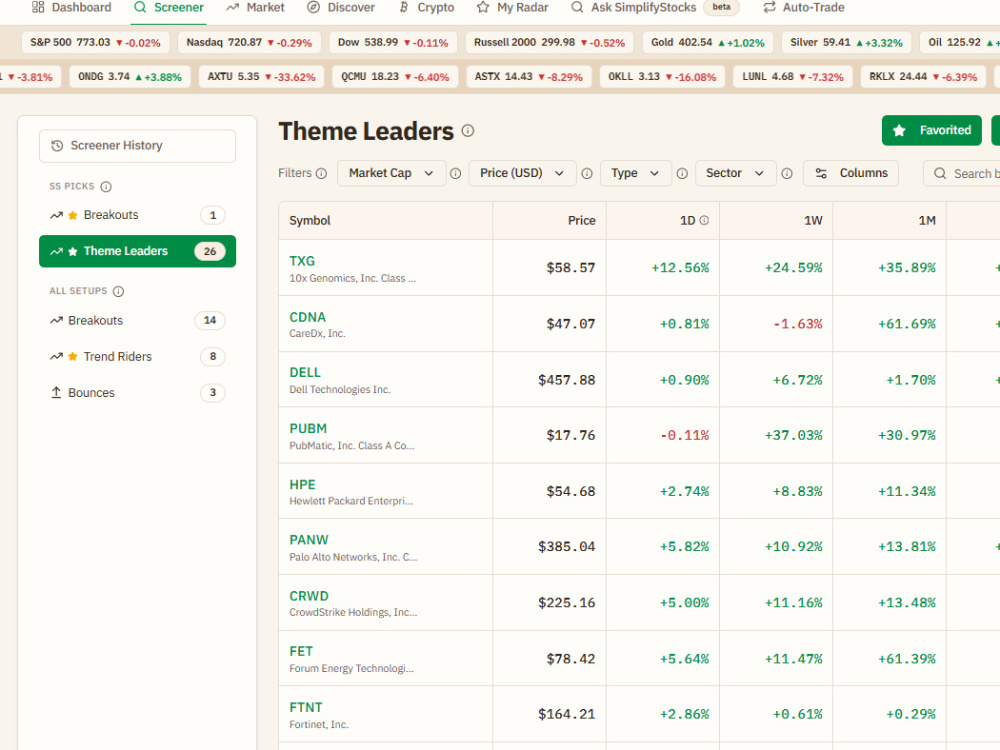1000x750 pixels.
Task: Click the ONDG ticker chip
Action: 129,77
